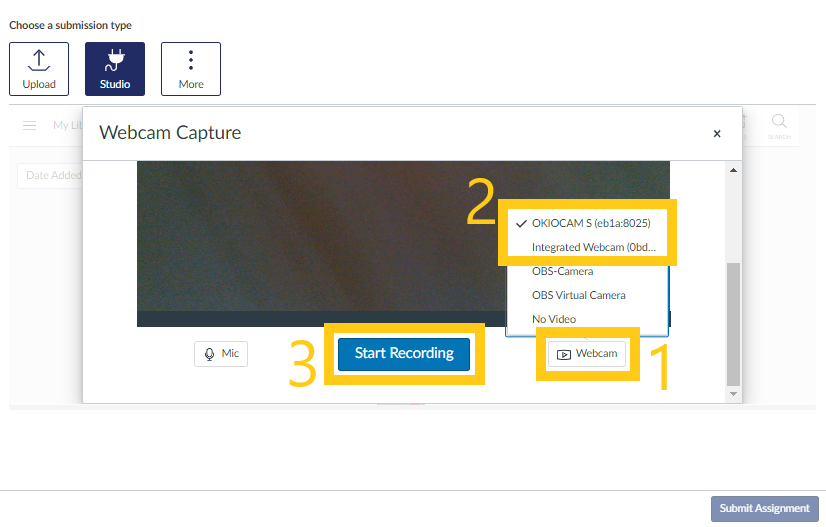826x527 pixels.
Task: Open the Webcam source selector button
Action: (x=587, y=354)
